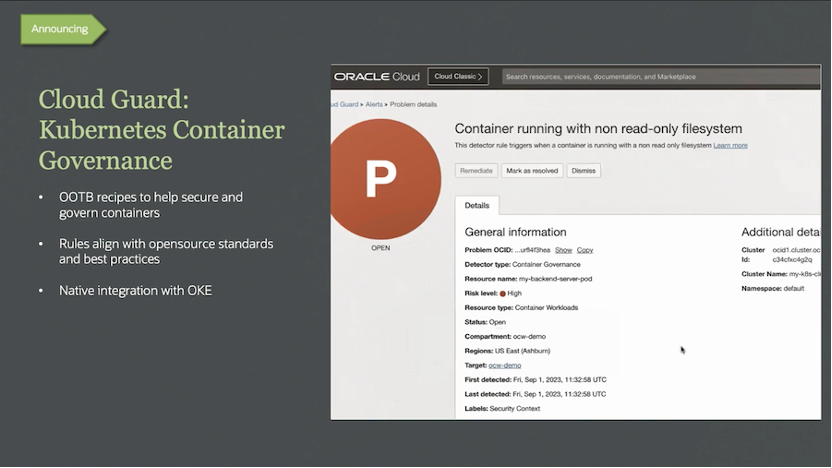
Task: Click the red P problem status circle
Action: tap(385, 179)
